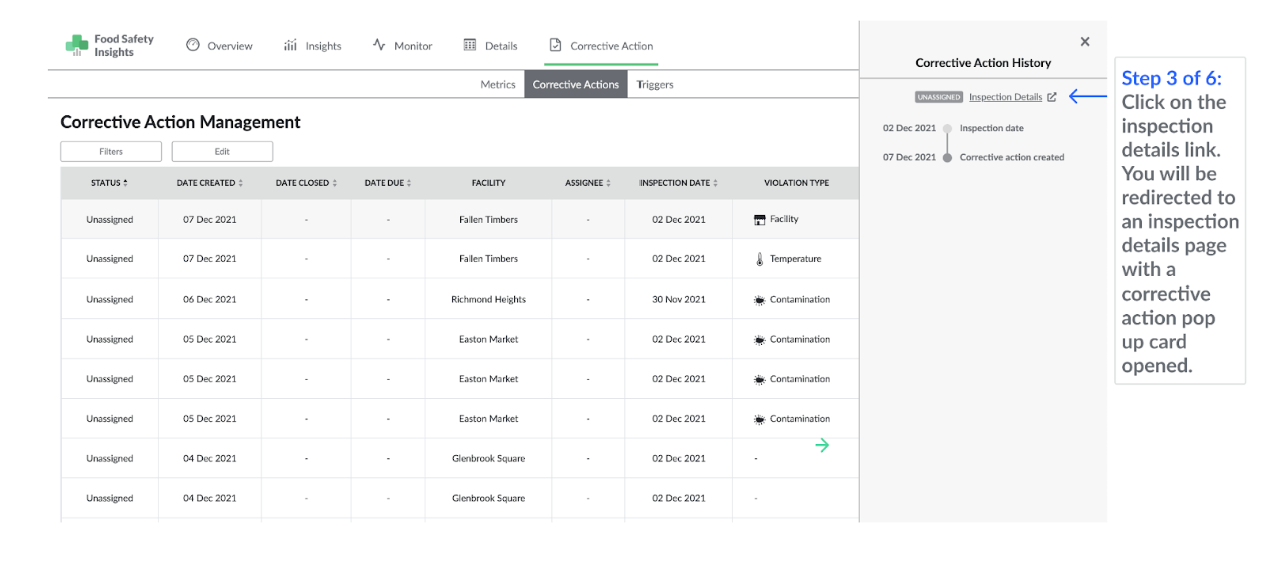Switch to the Metrics sub-tab
Screen dimensions: 1276x574
498,85
